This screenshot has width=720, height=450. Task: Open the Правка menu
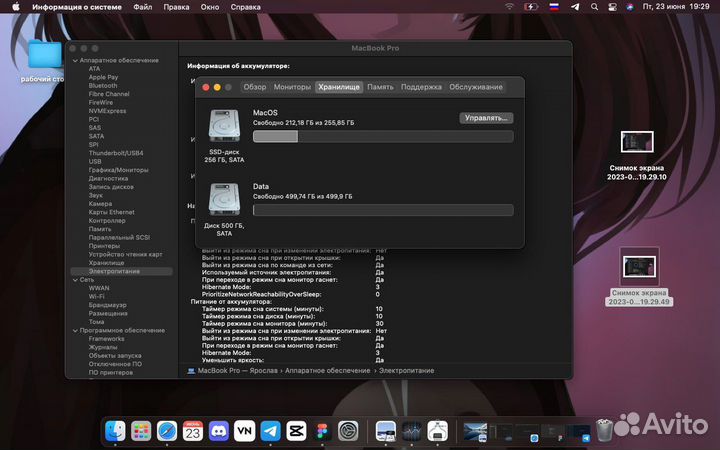pos(176,7)
